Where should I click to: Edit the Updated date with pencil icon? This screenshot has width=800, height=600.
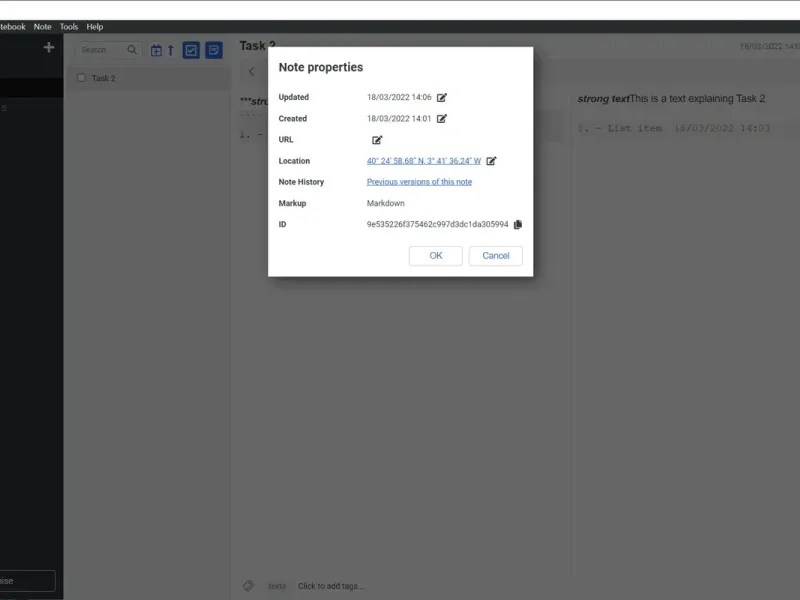click(442, 97)
